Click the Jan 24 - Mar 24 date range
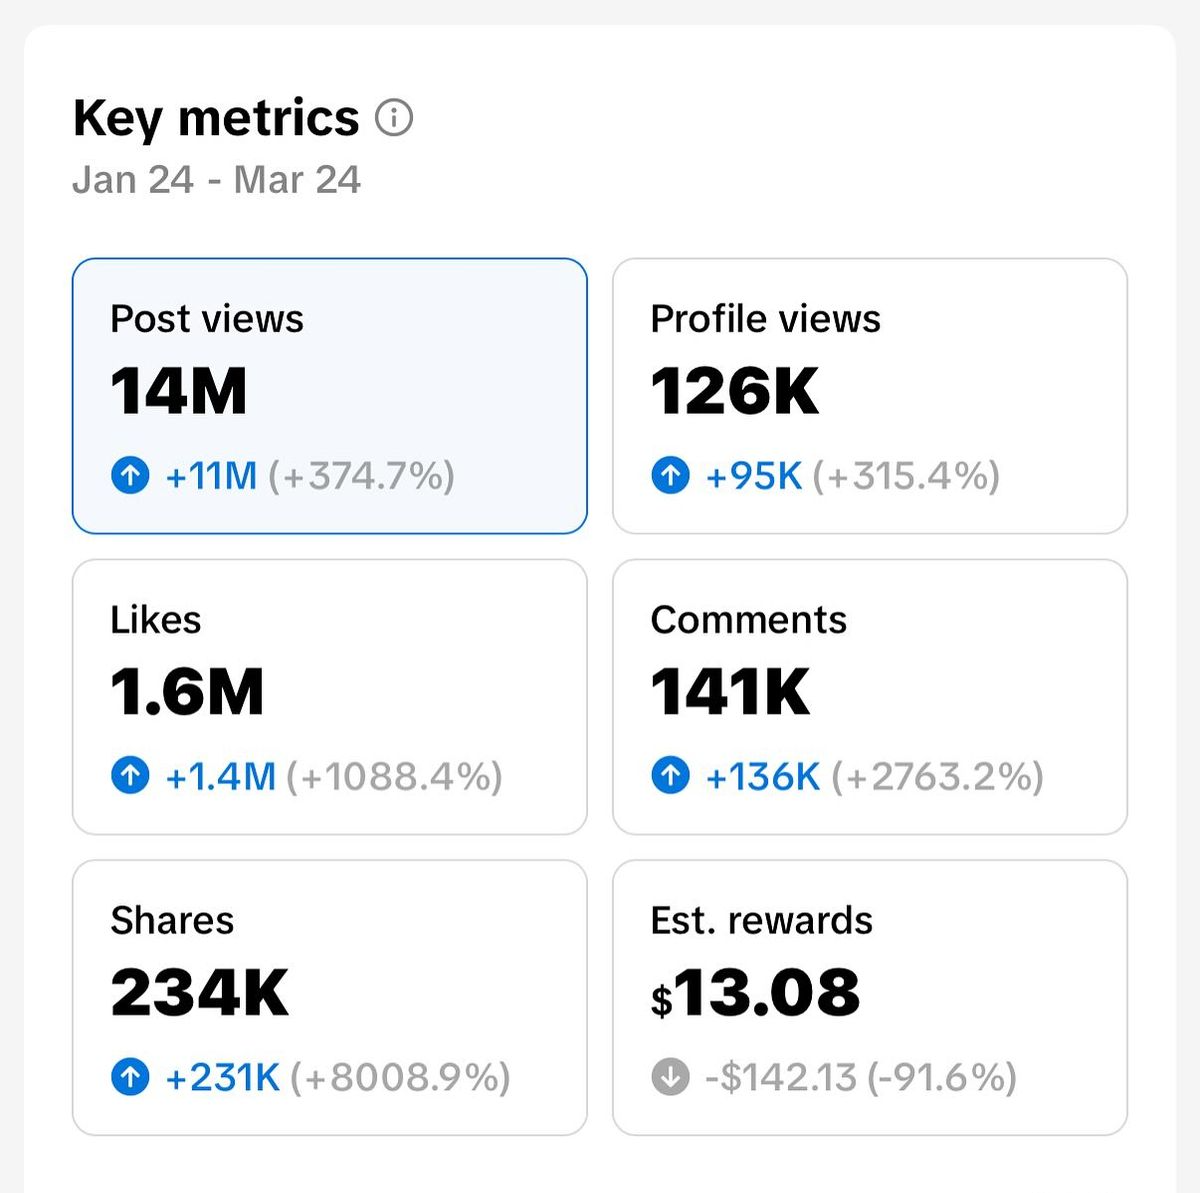This screenshot has height=1193, width=1200. tap(216, 180)
